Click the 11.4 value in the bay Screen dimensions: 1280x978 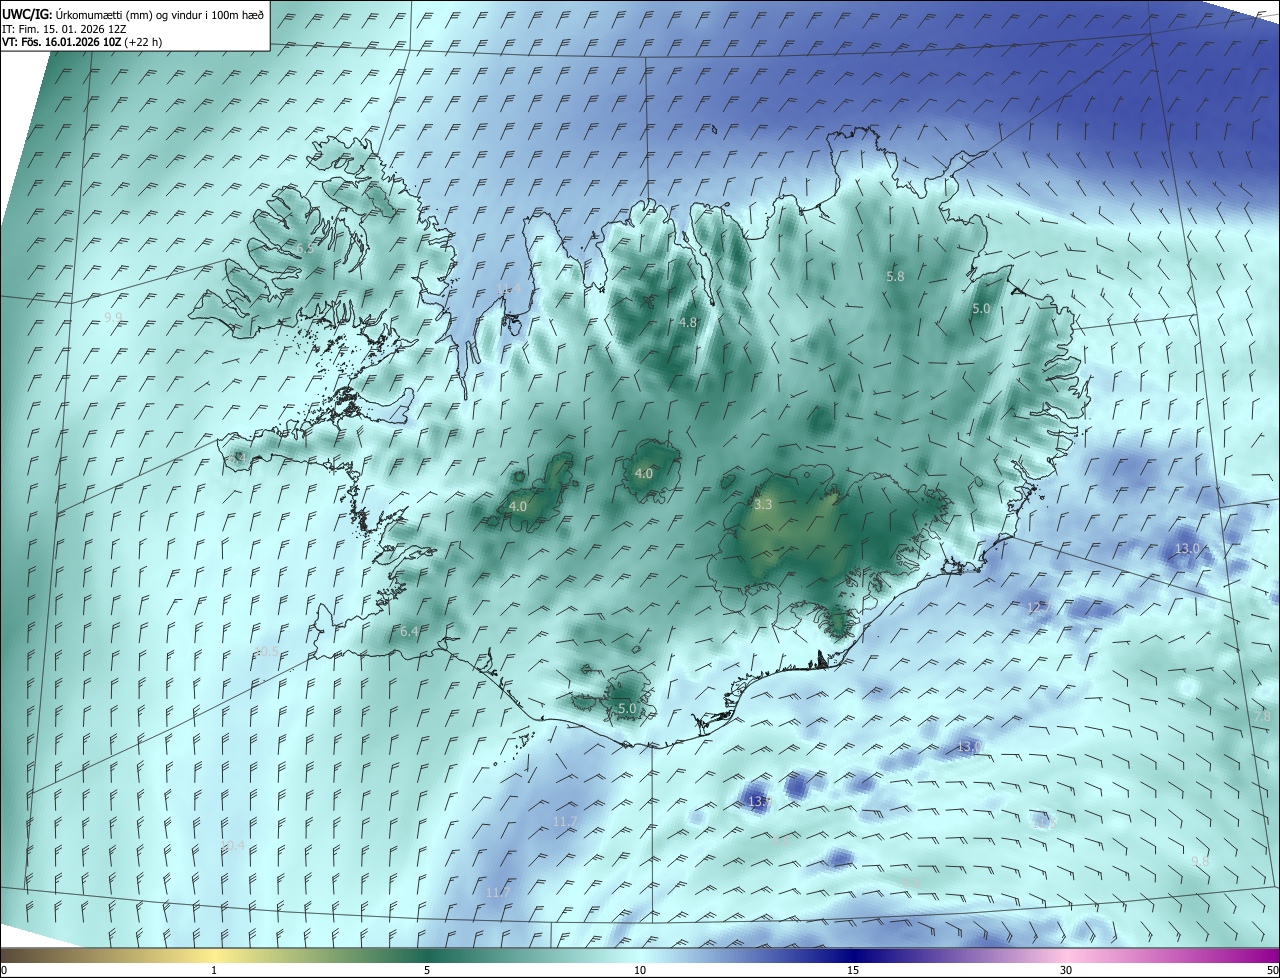[510, 289]
